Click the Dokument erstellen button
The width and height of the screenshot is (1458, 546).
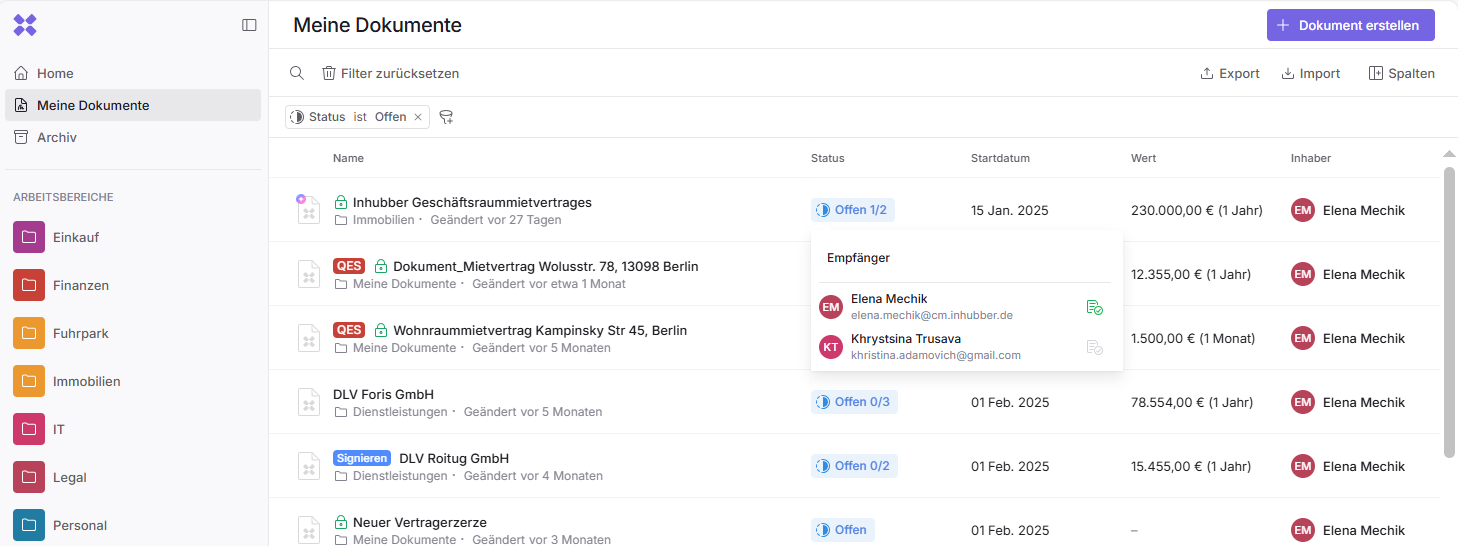[1350, 25]
